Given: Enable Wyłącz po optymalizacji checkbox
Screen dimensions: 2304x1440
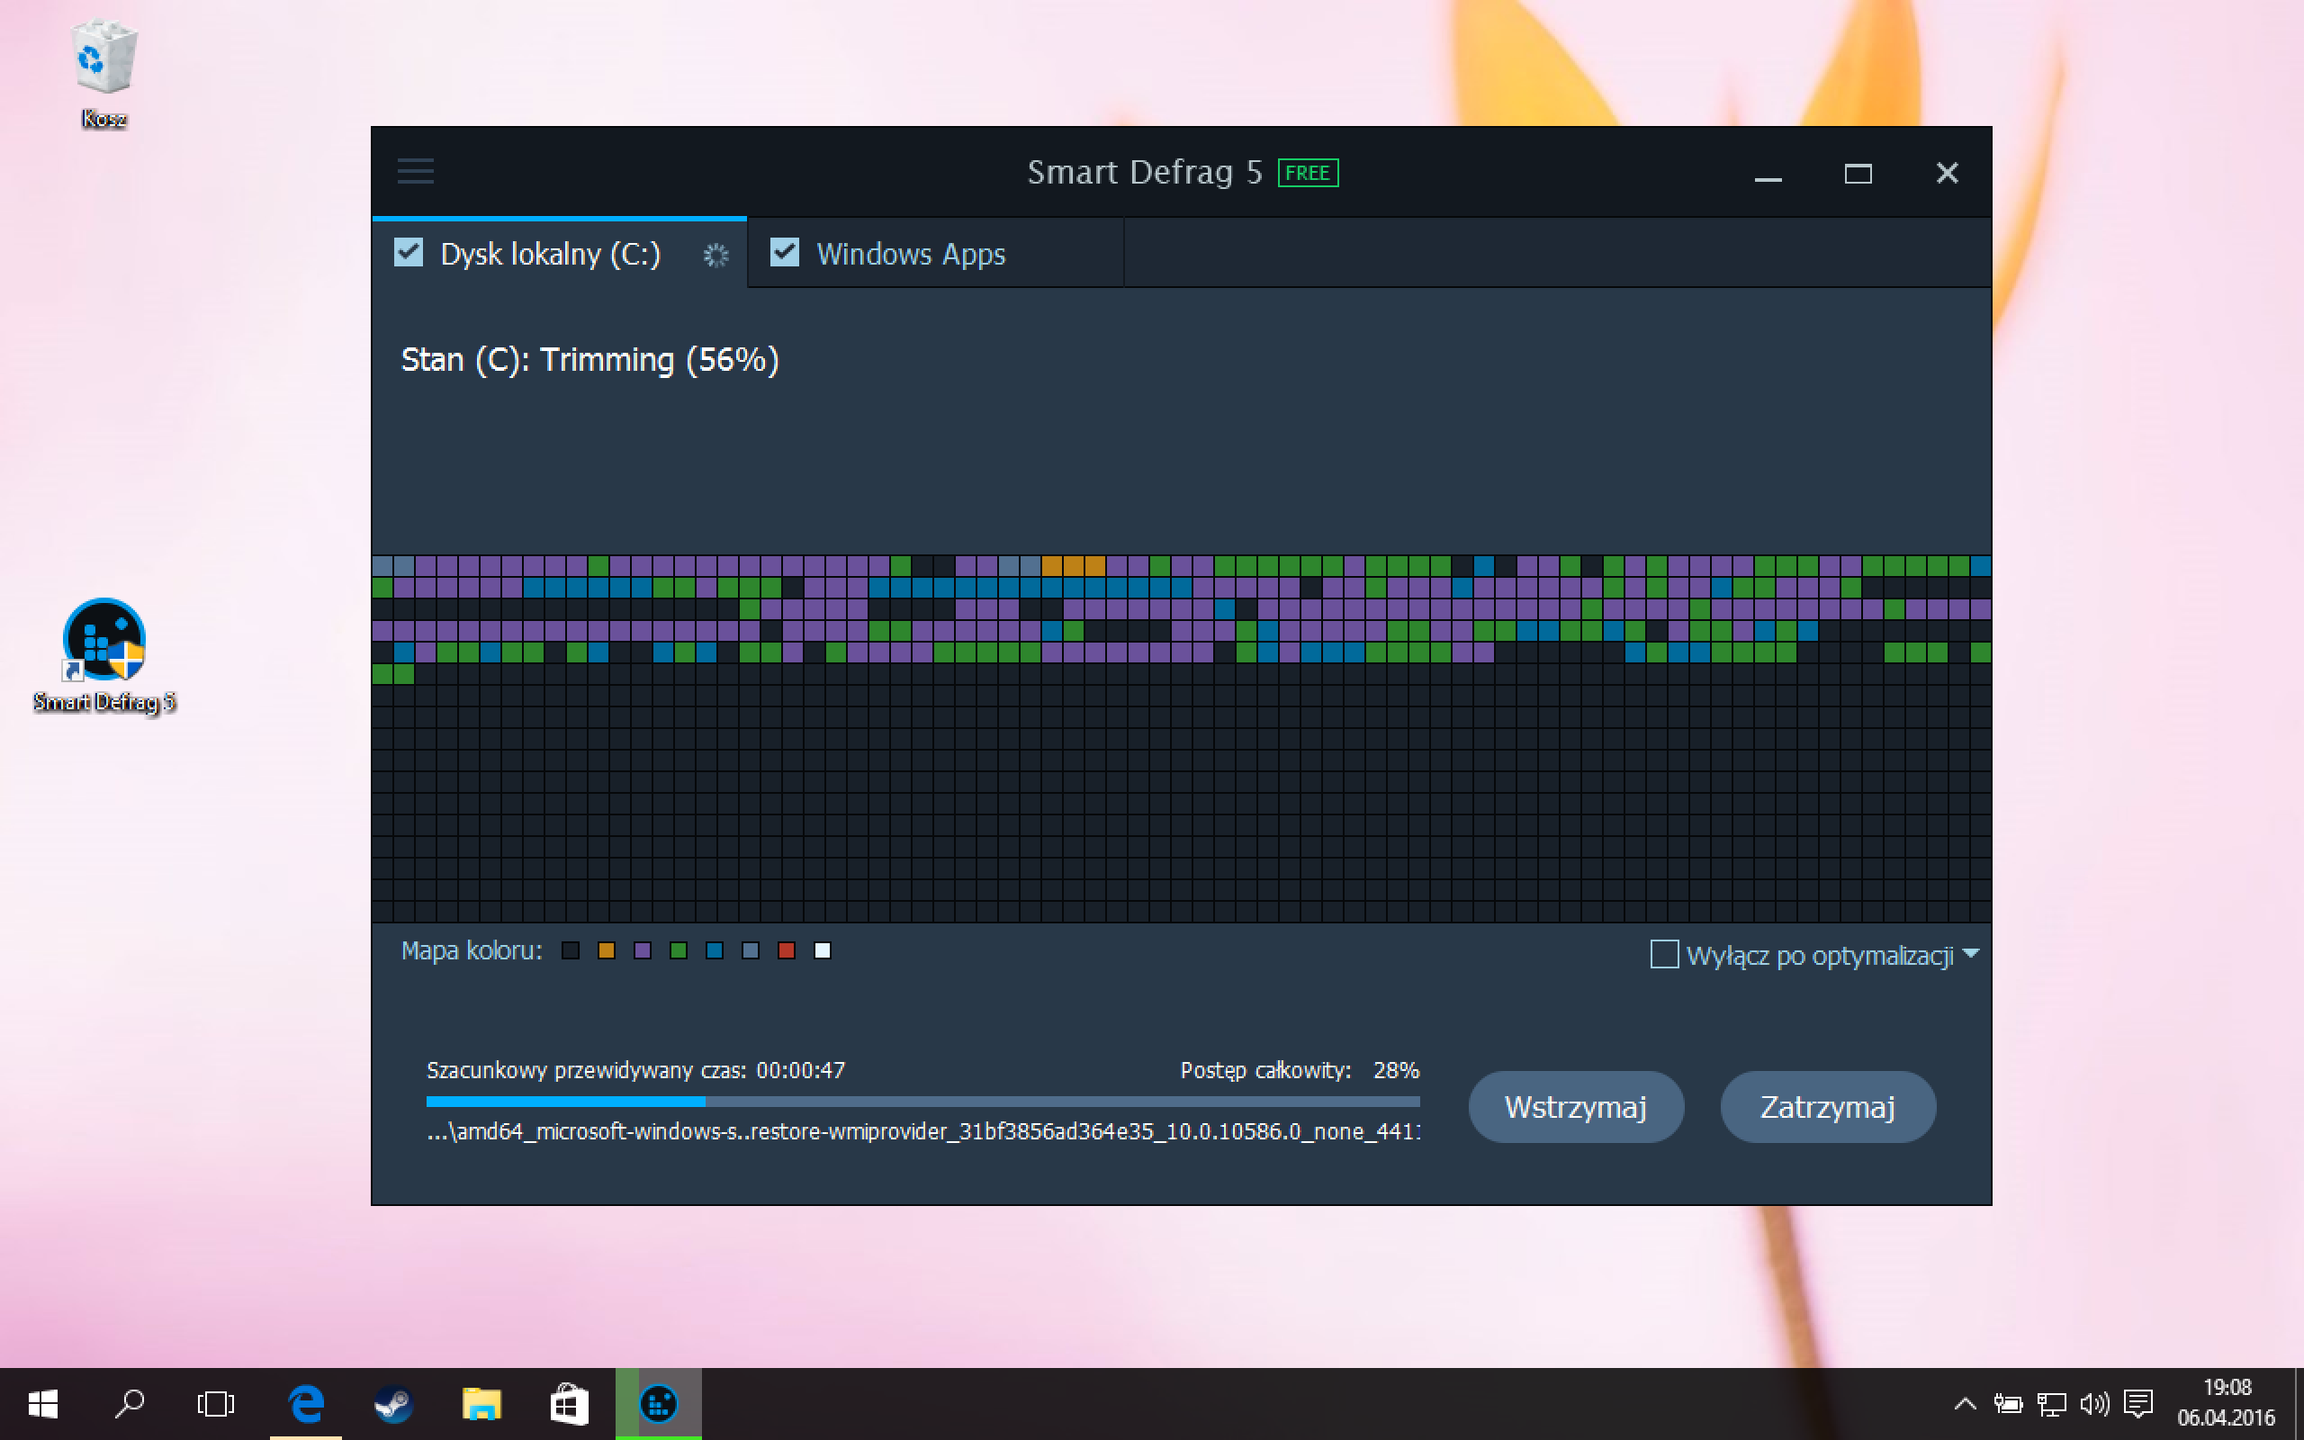Looking at the screenshot, I should (x=1664, y=954).
